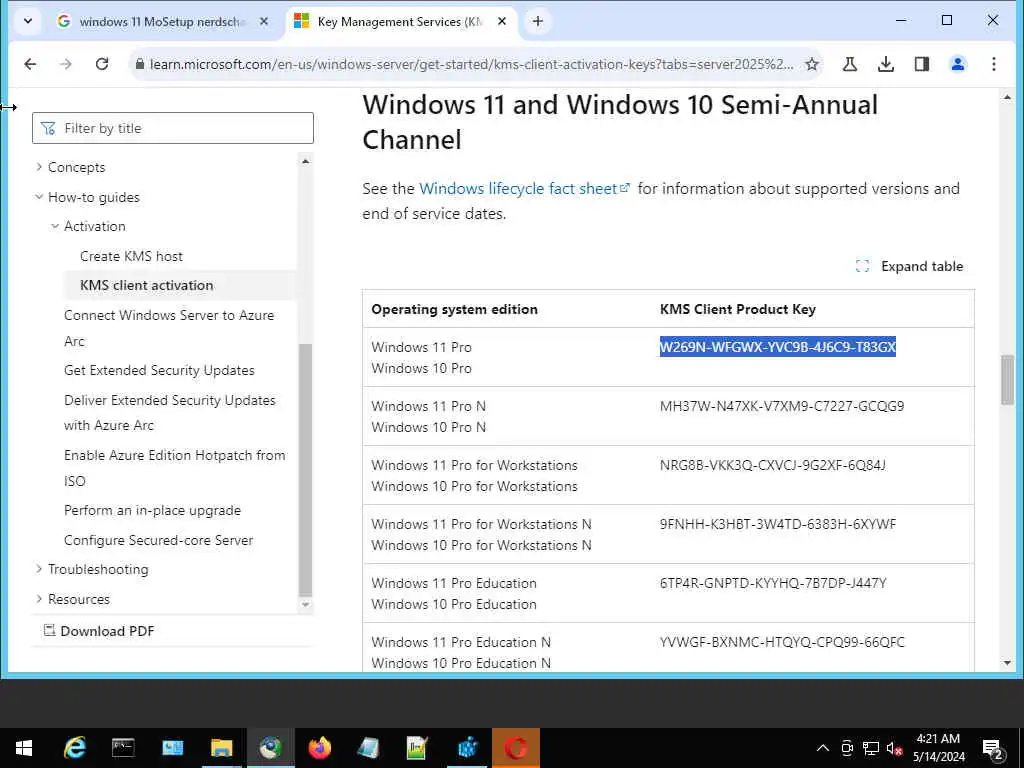Open KMS client activation article

146,285
